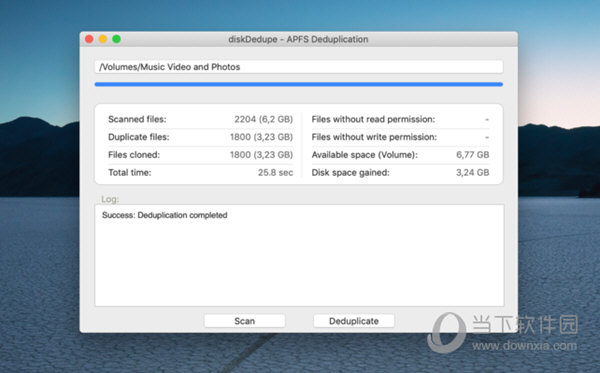The height and width of the screenshot is (373, 600).
Task: Click the Files cloned value "1800 (3,23 GB)"
Action: tap(261, 155)
